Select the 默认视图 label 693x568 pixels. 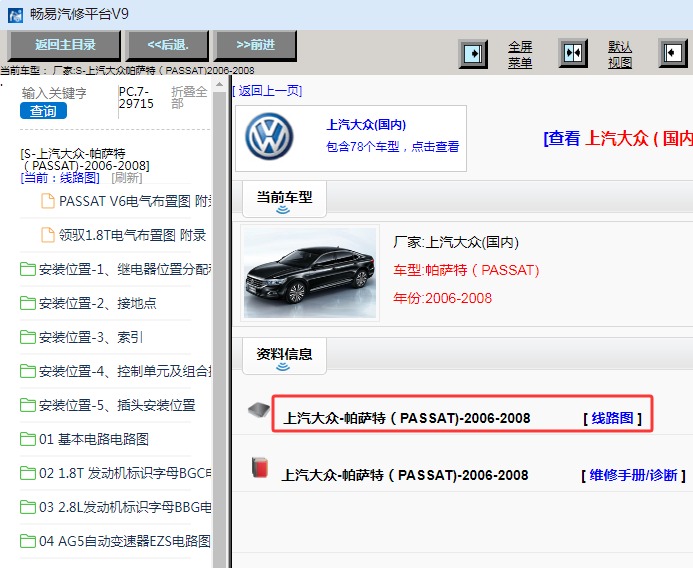620,54
